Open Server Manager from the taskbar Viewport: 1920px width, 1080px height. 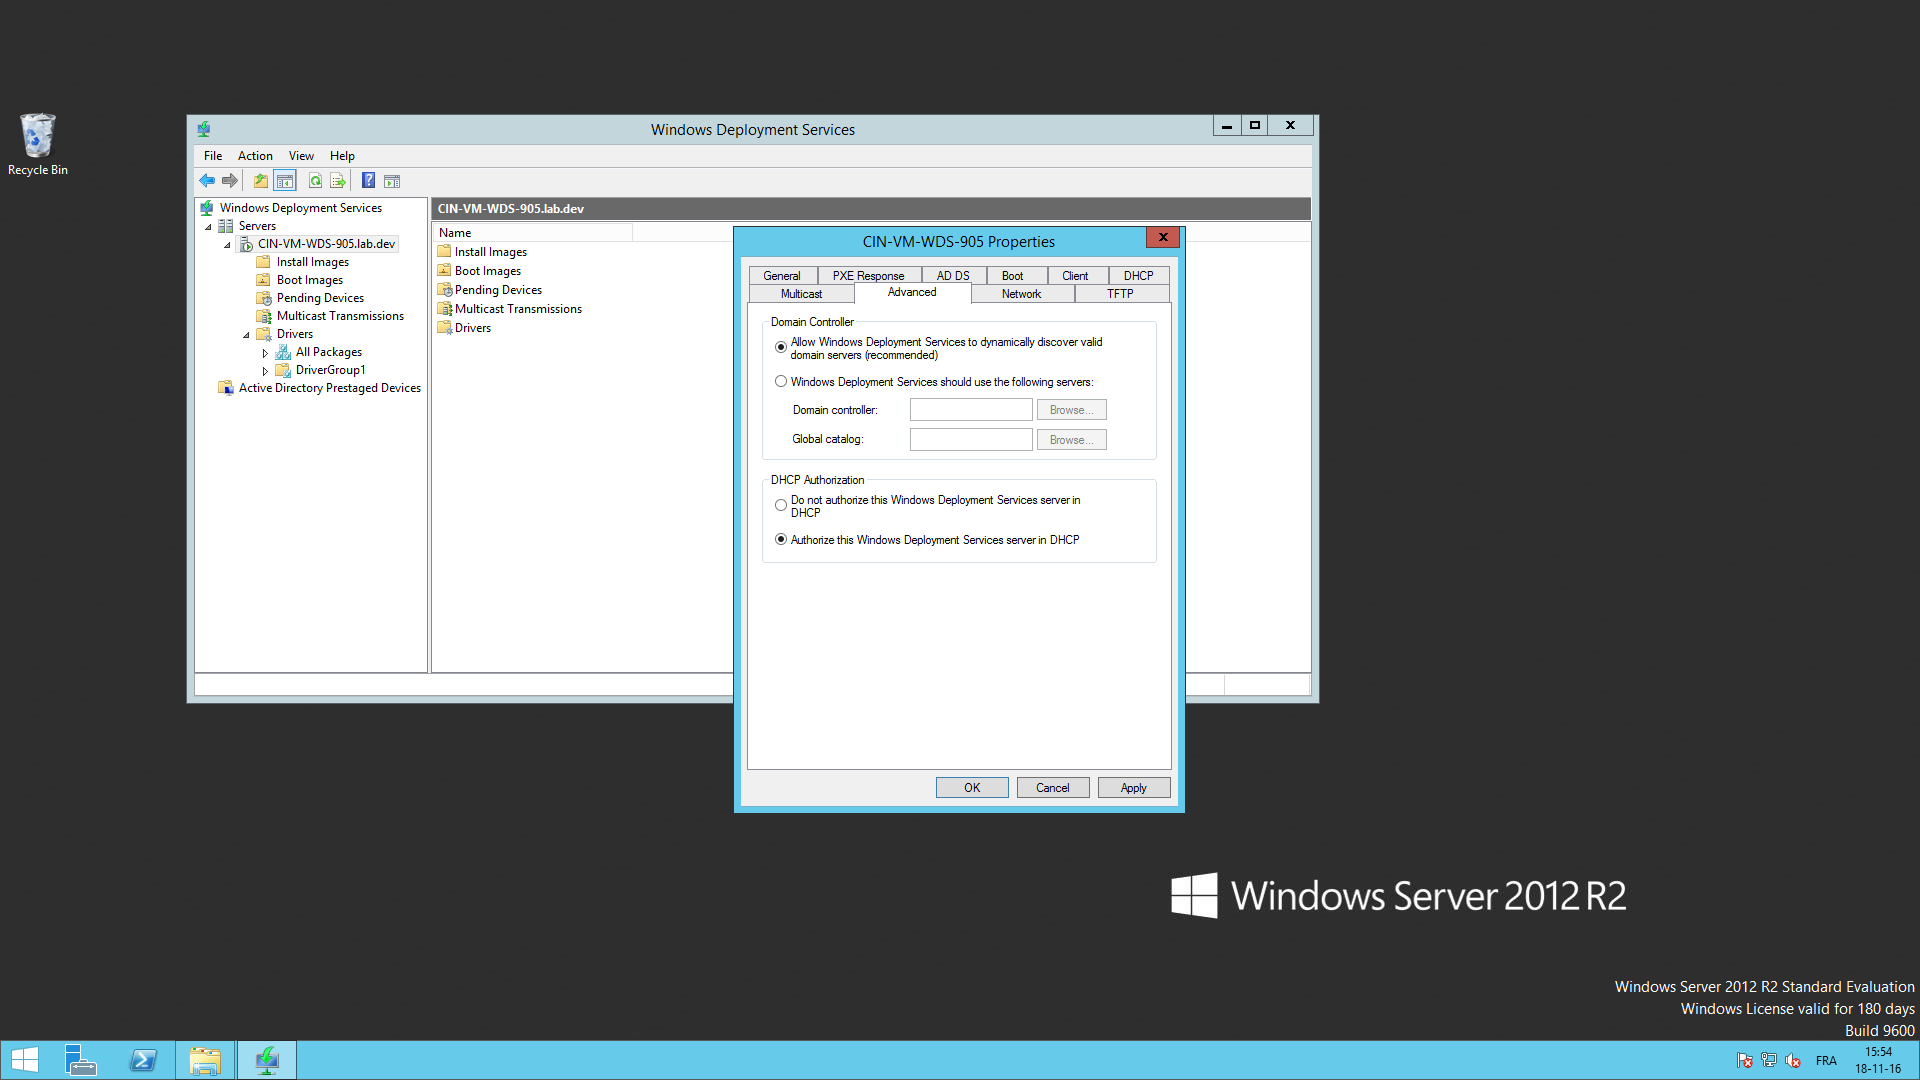click(80, 1060)
